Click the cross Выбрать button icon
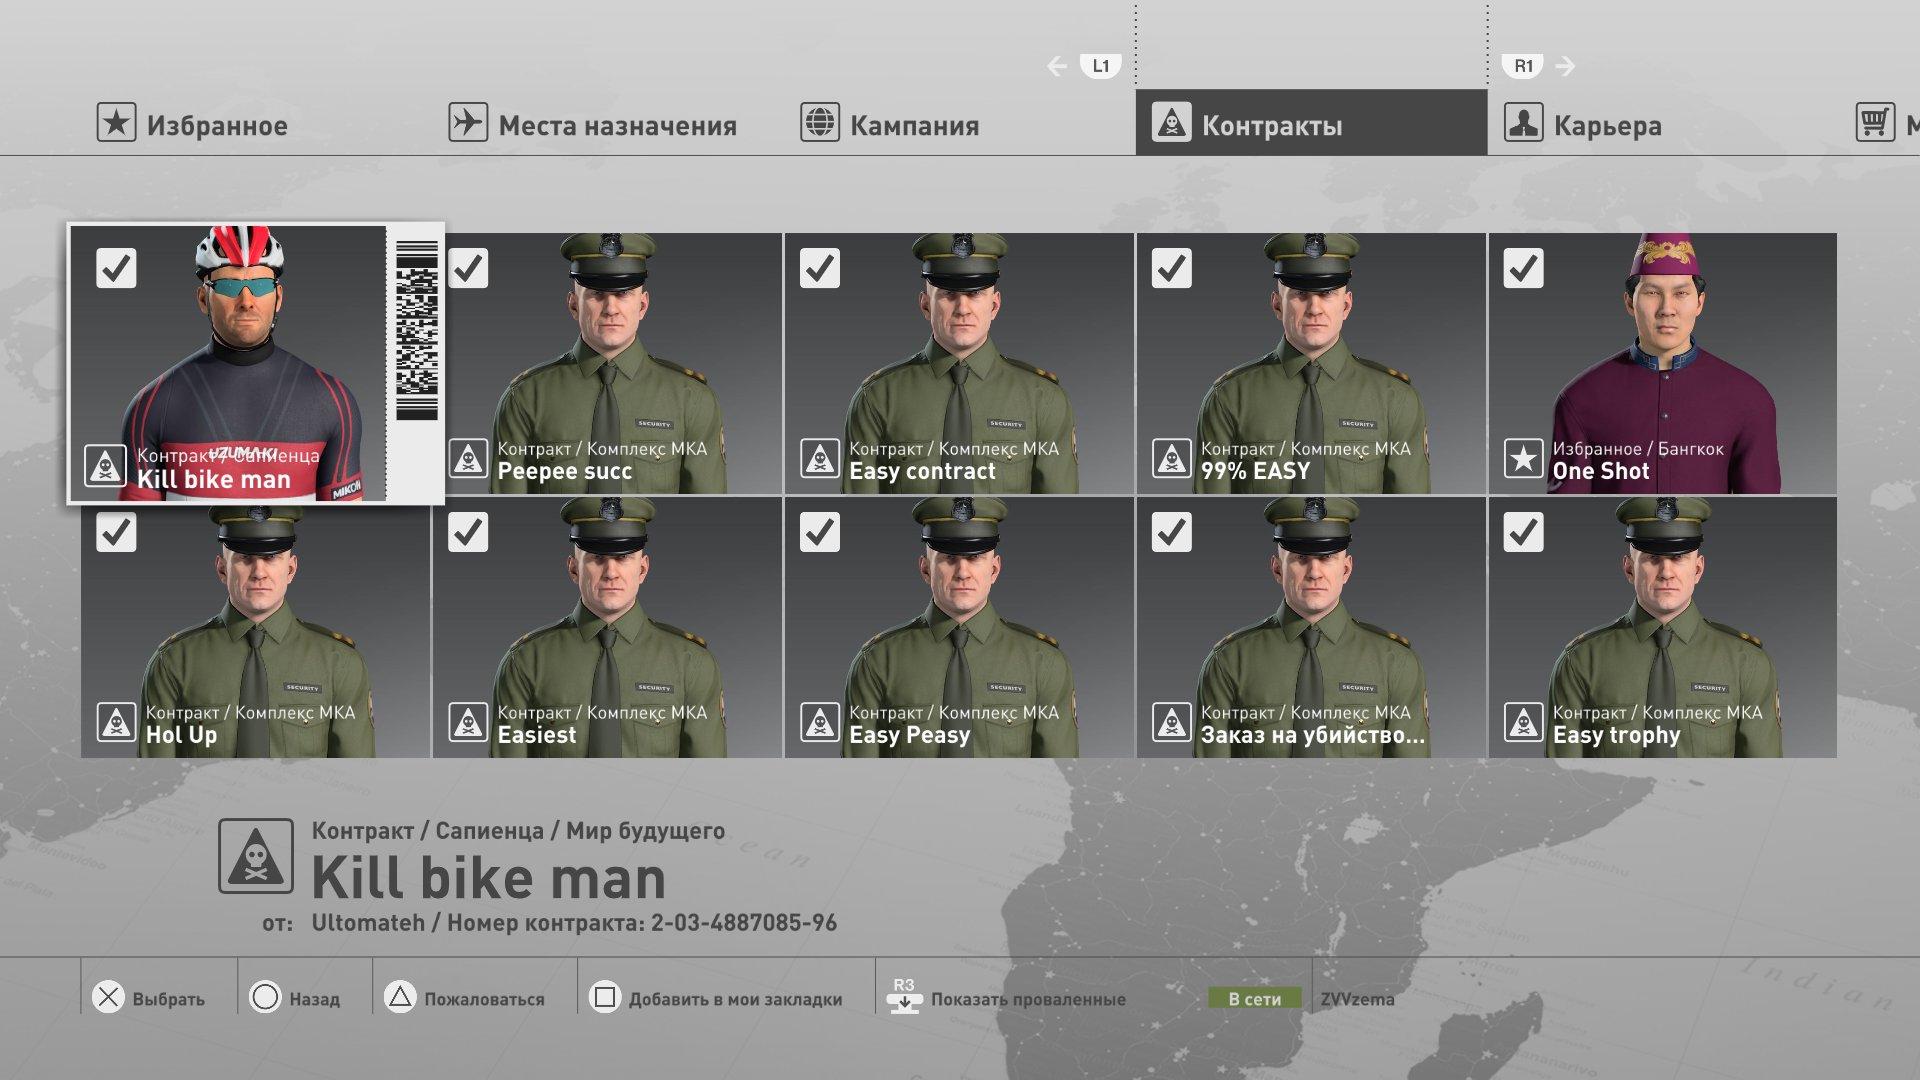This screenshot has width=1920, height=1080. (x=108, y=997)
